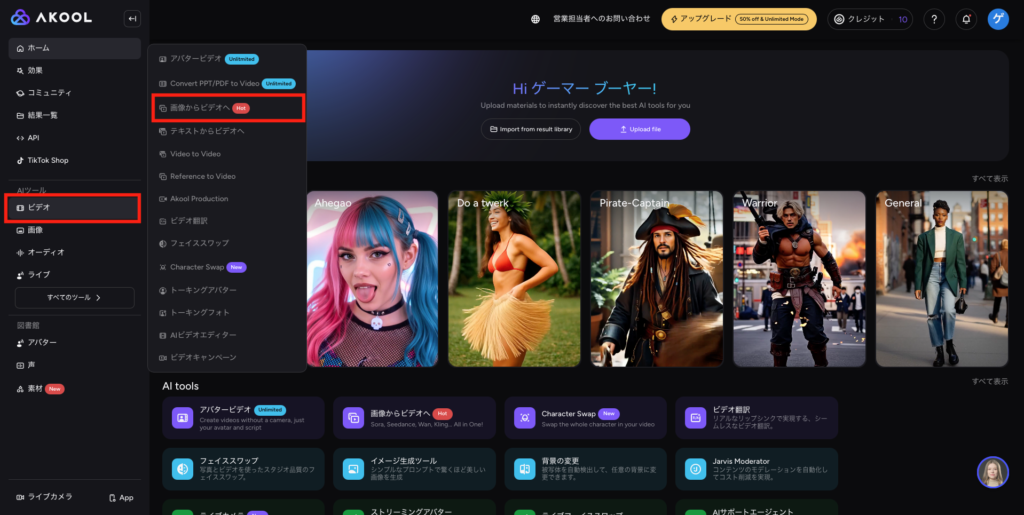Choose Convert PPT/PDF to Video

(x=227, y=84)
